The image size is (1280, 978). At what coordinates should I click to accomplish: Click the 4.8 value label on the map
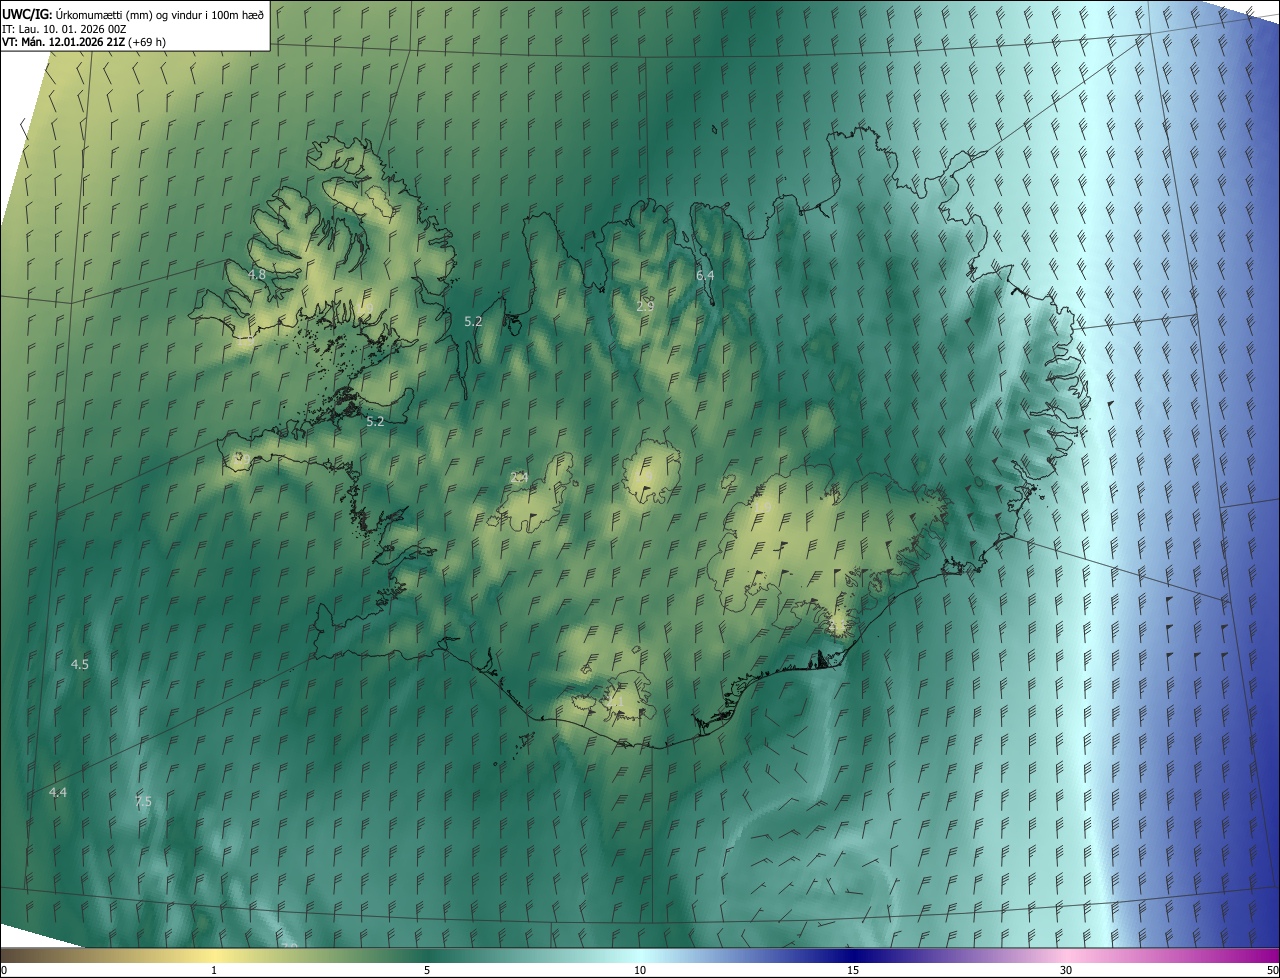257,274
